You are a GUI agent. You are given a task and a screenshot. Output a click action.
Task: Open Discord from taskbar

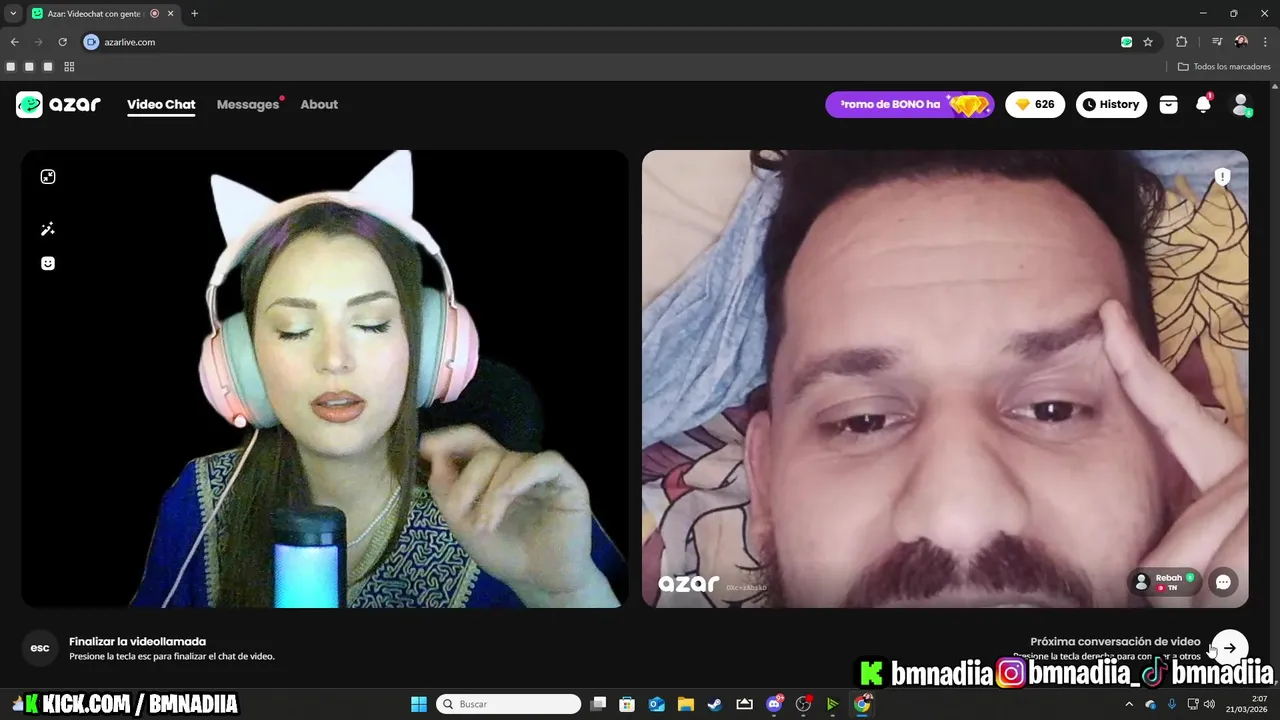click(774, 704)
